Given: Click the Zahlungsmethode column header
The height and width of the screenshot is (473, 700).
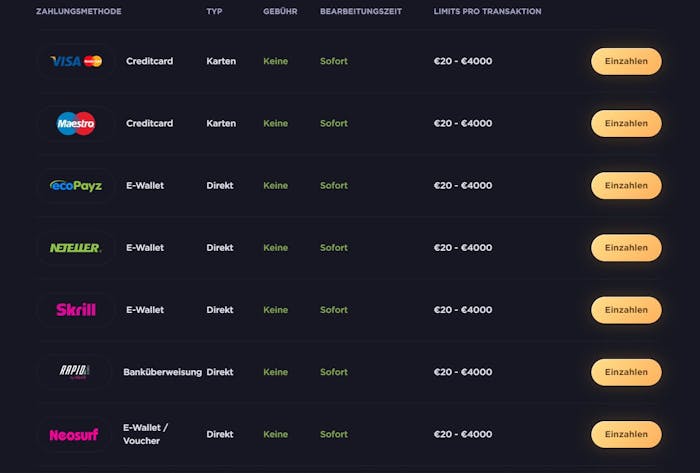Looking at the screenshot, I should [79, 12].
